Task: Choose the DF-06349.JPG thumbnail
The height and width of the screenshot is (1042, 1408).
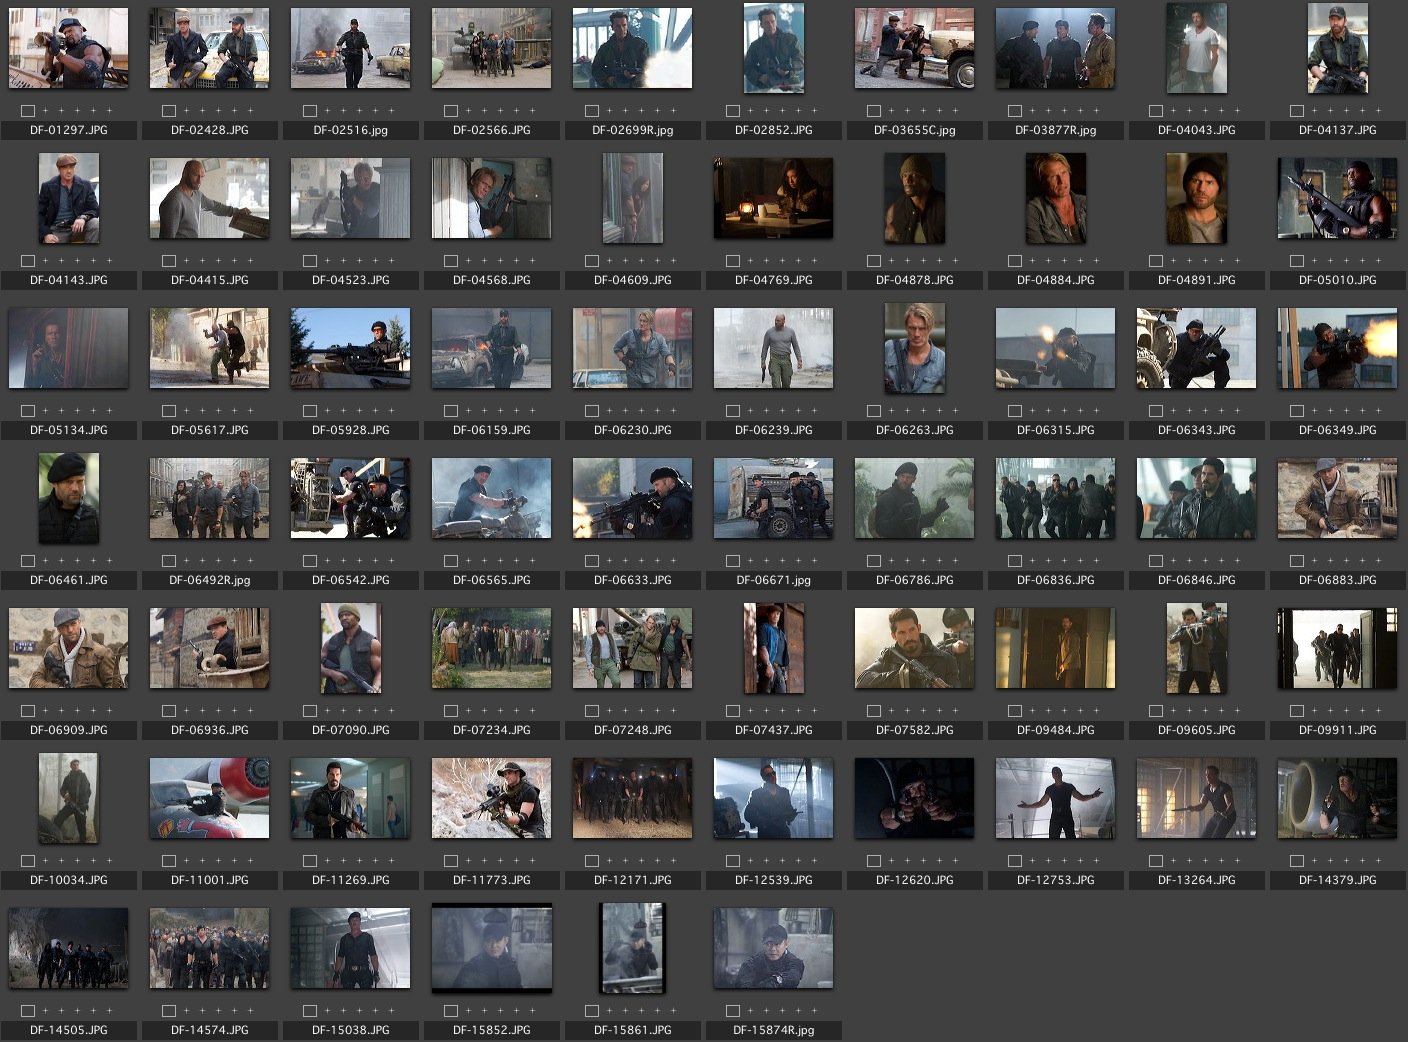Action: click(x=1337, y=348)
